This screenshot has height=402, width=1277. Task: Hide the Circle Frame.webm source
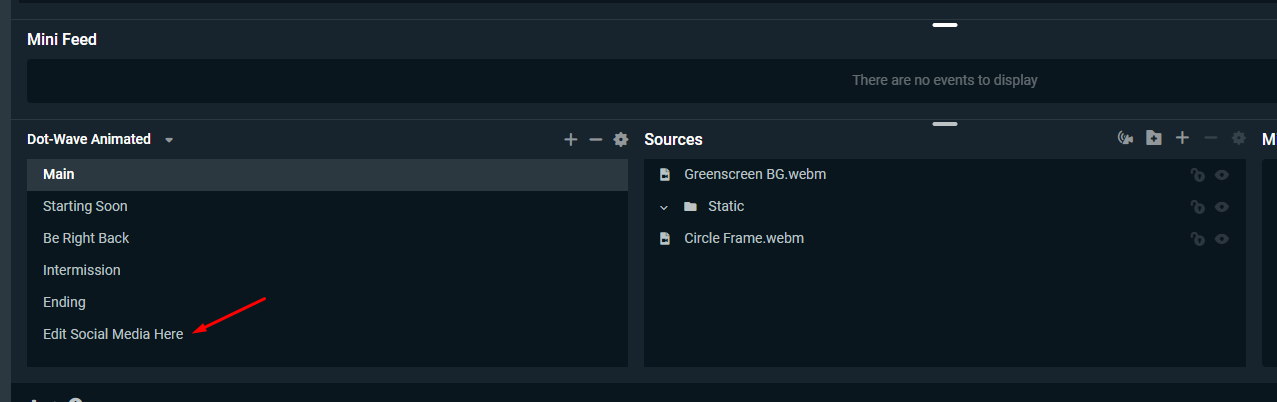(x=1222, y=239)
